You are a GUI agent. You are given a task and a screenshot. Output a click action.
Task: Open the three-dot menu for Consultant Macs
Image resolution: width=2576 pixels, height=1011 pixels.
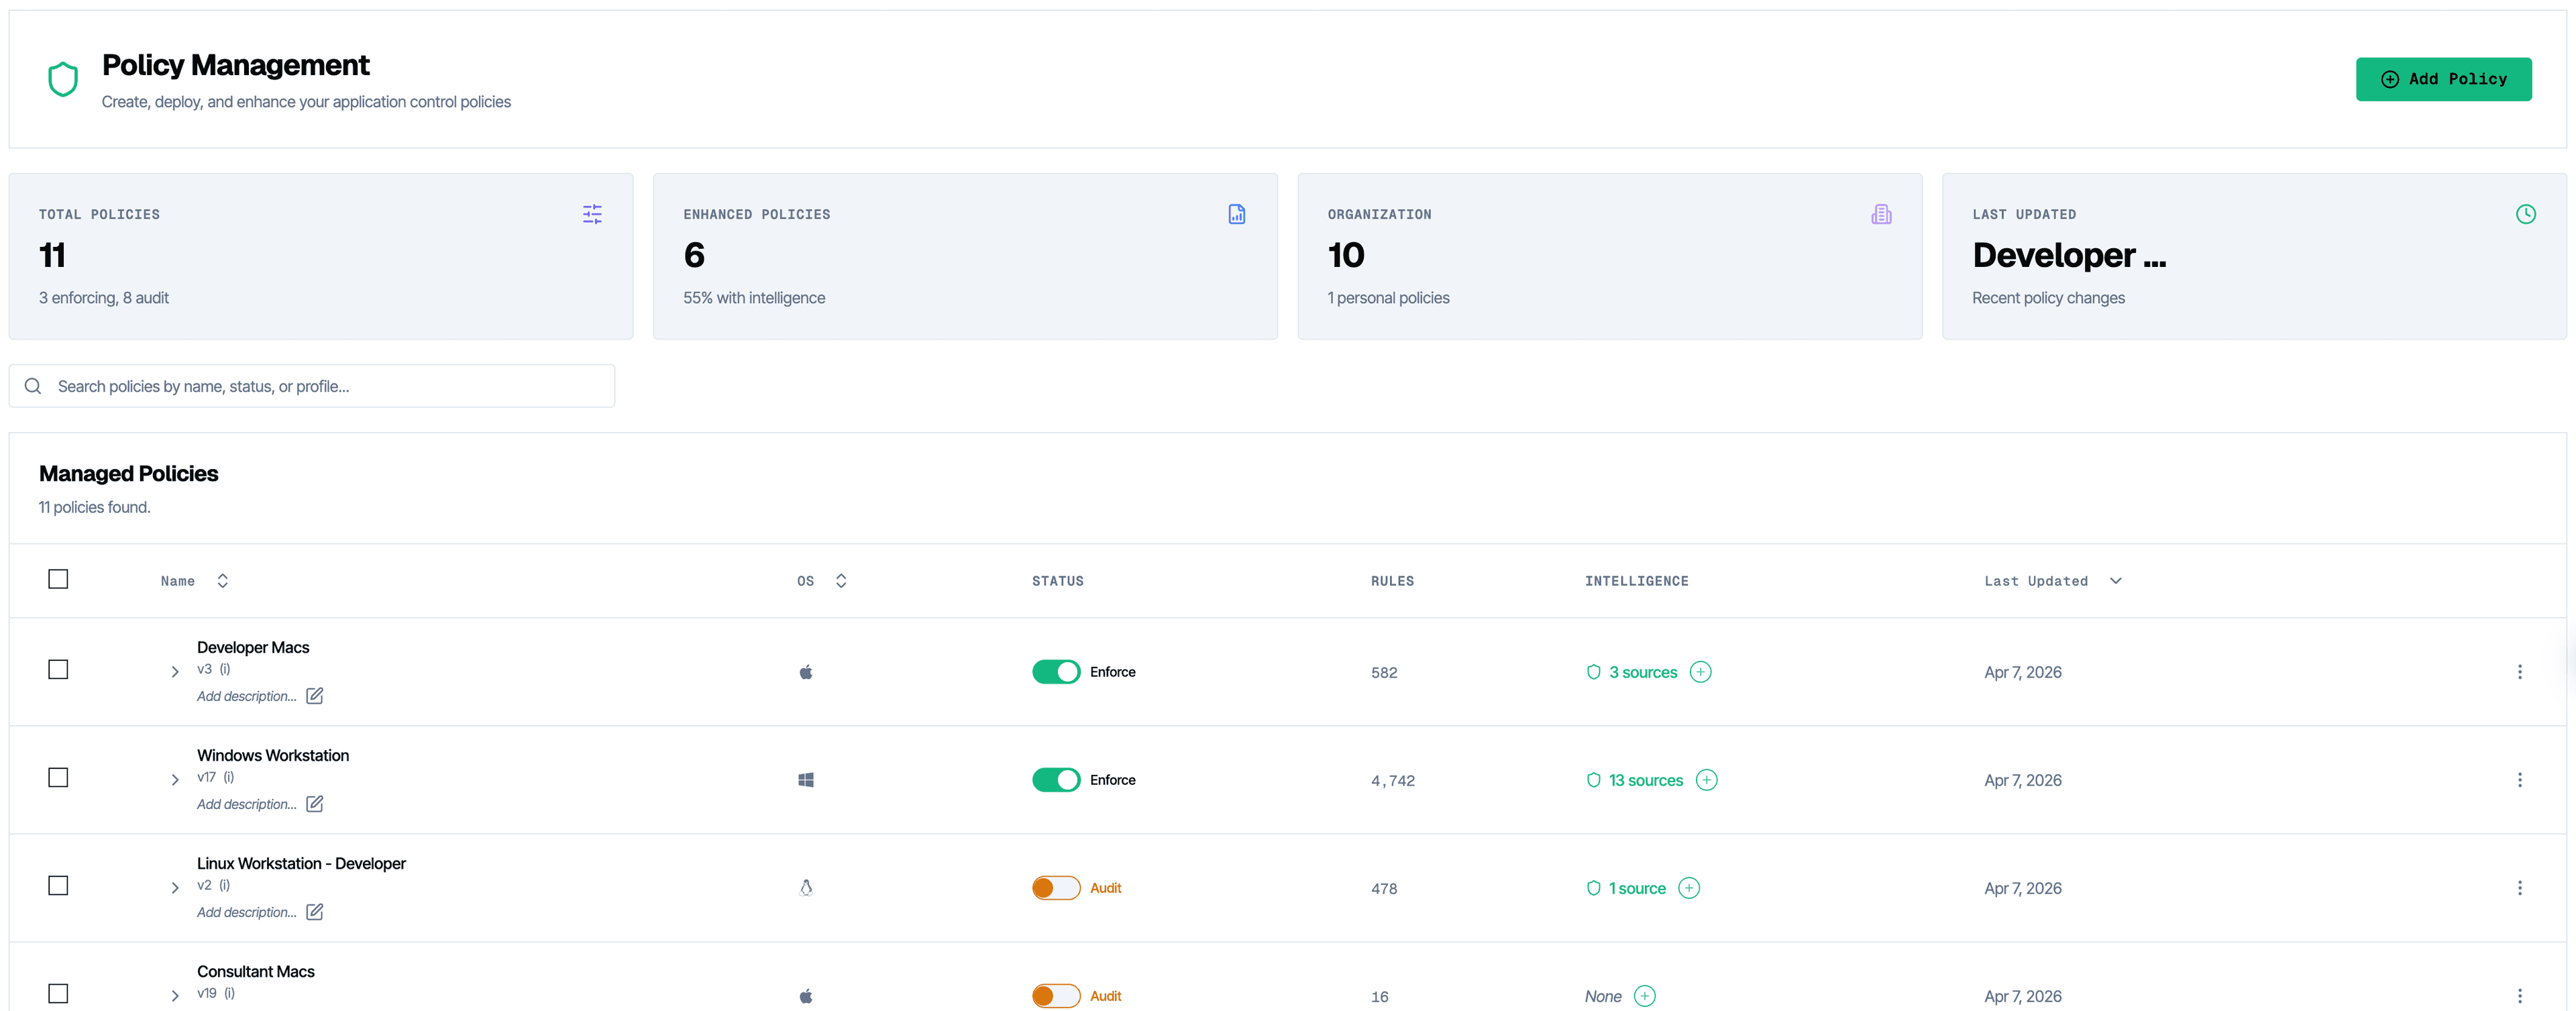coord(2521,996)
